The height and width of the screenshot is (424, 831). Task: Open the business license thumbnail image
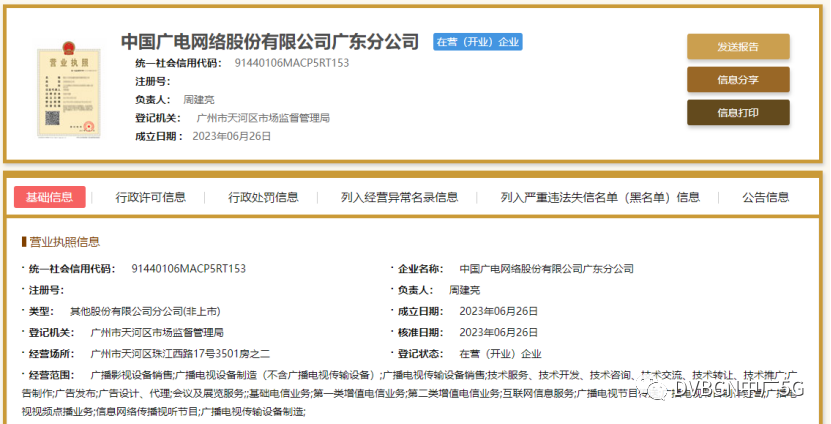pyautogui.click(x=69, y=90)
